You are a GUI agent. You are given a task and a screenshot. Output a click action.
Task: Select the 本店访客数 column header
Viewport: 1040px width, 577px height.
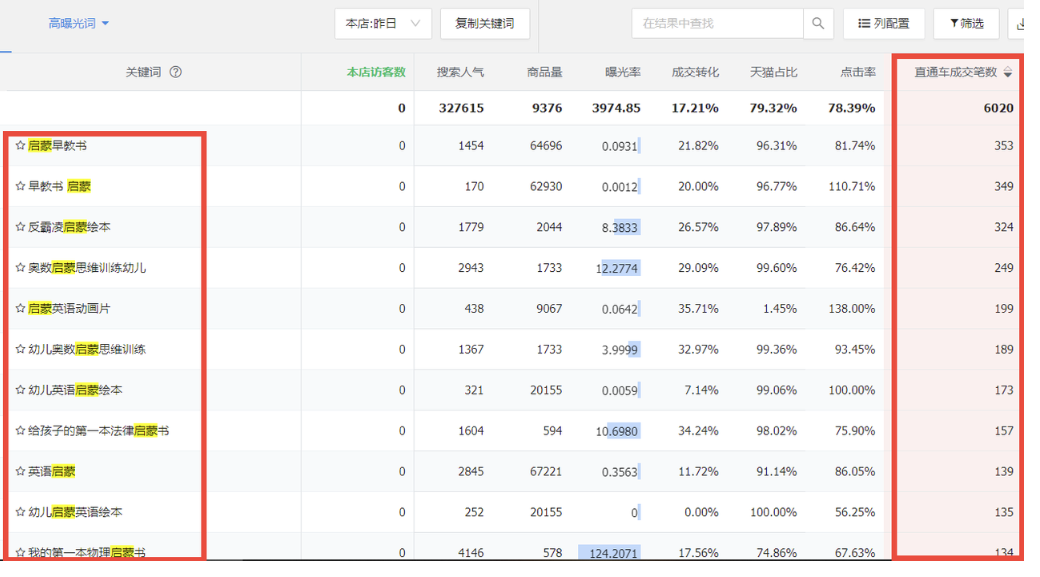(x=376, y=72)
